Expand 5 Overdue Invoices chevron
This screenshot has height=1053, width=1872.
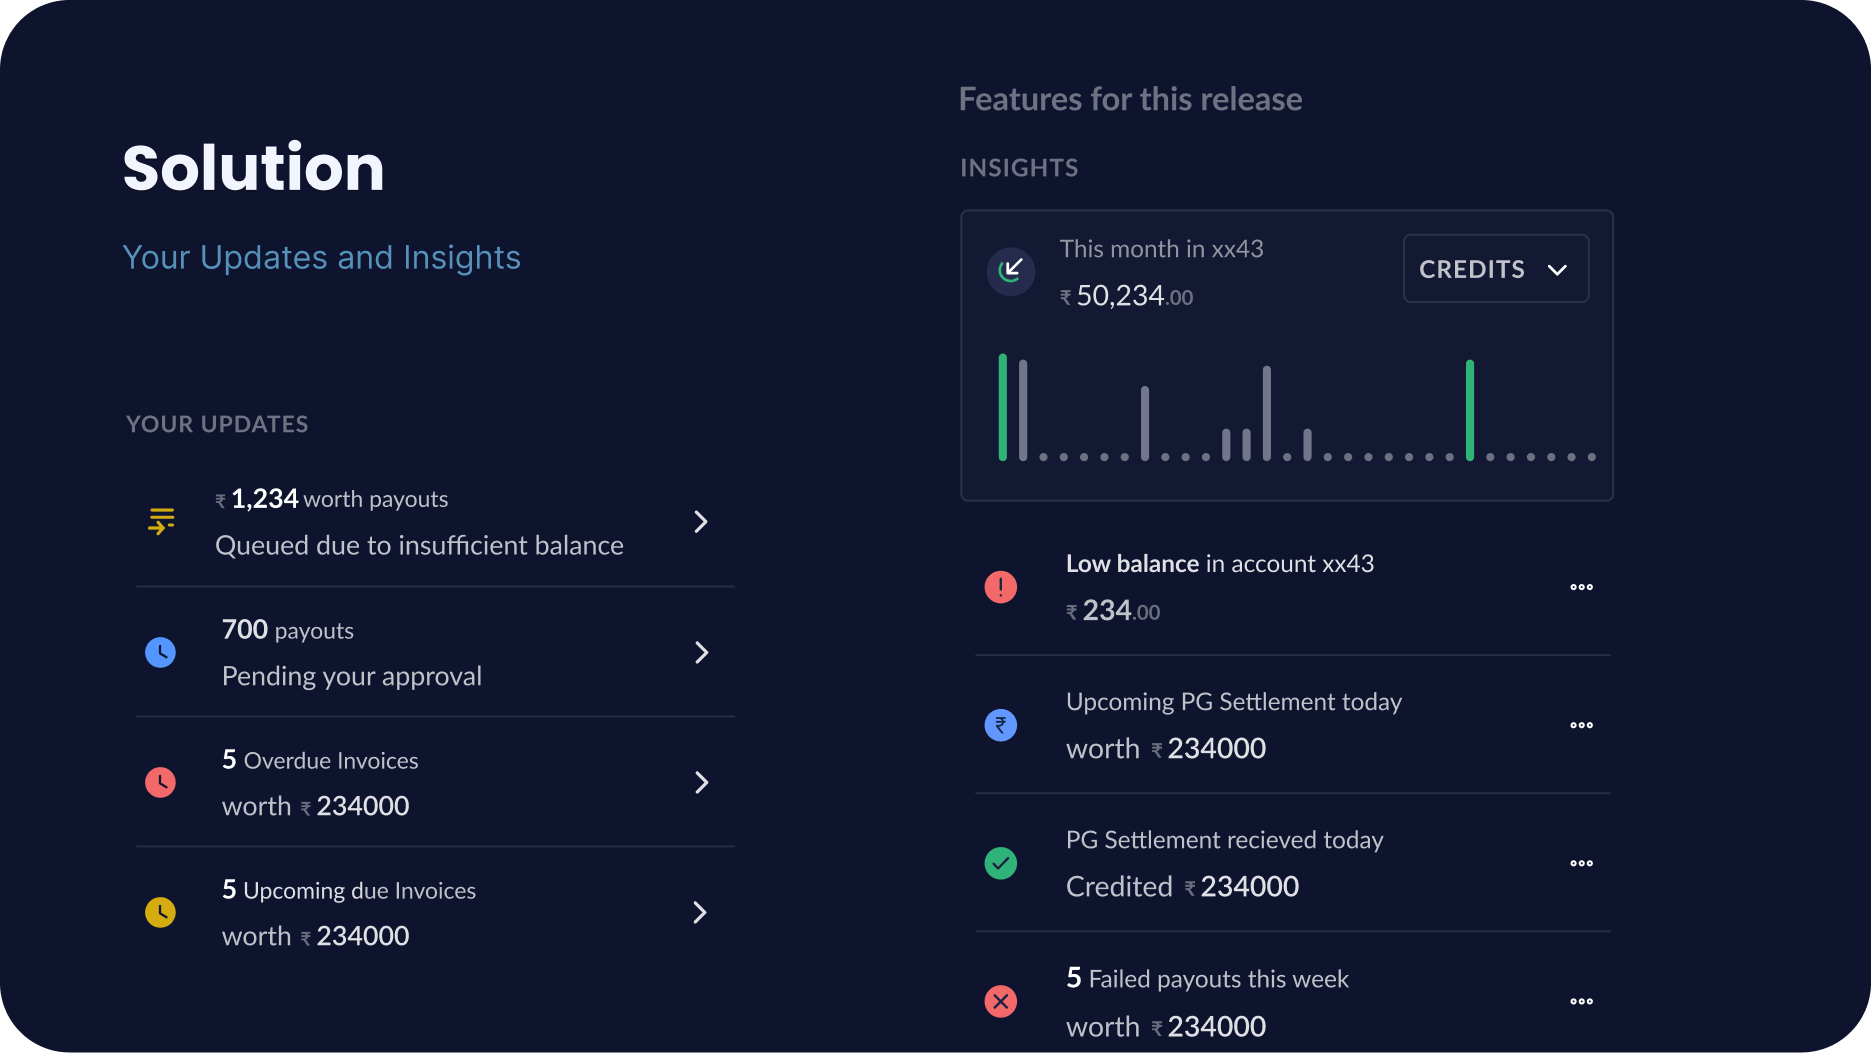point(701,782)
